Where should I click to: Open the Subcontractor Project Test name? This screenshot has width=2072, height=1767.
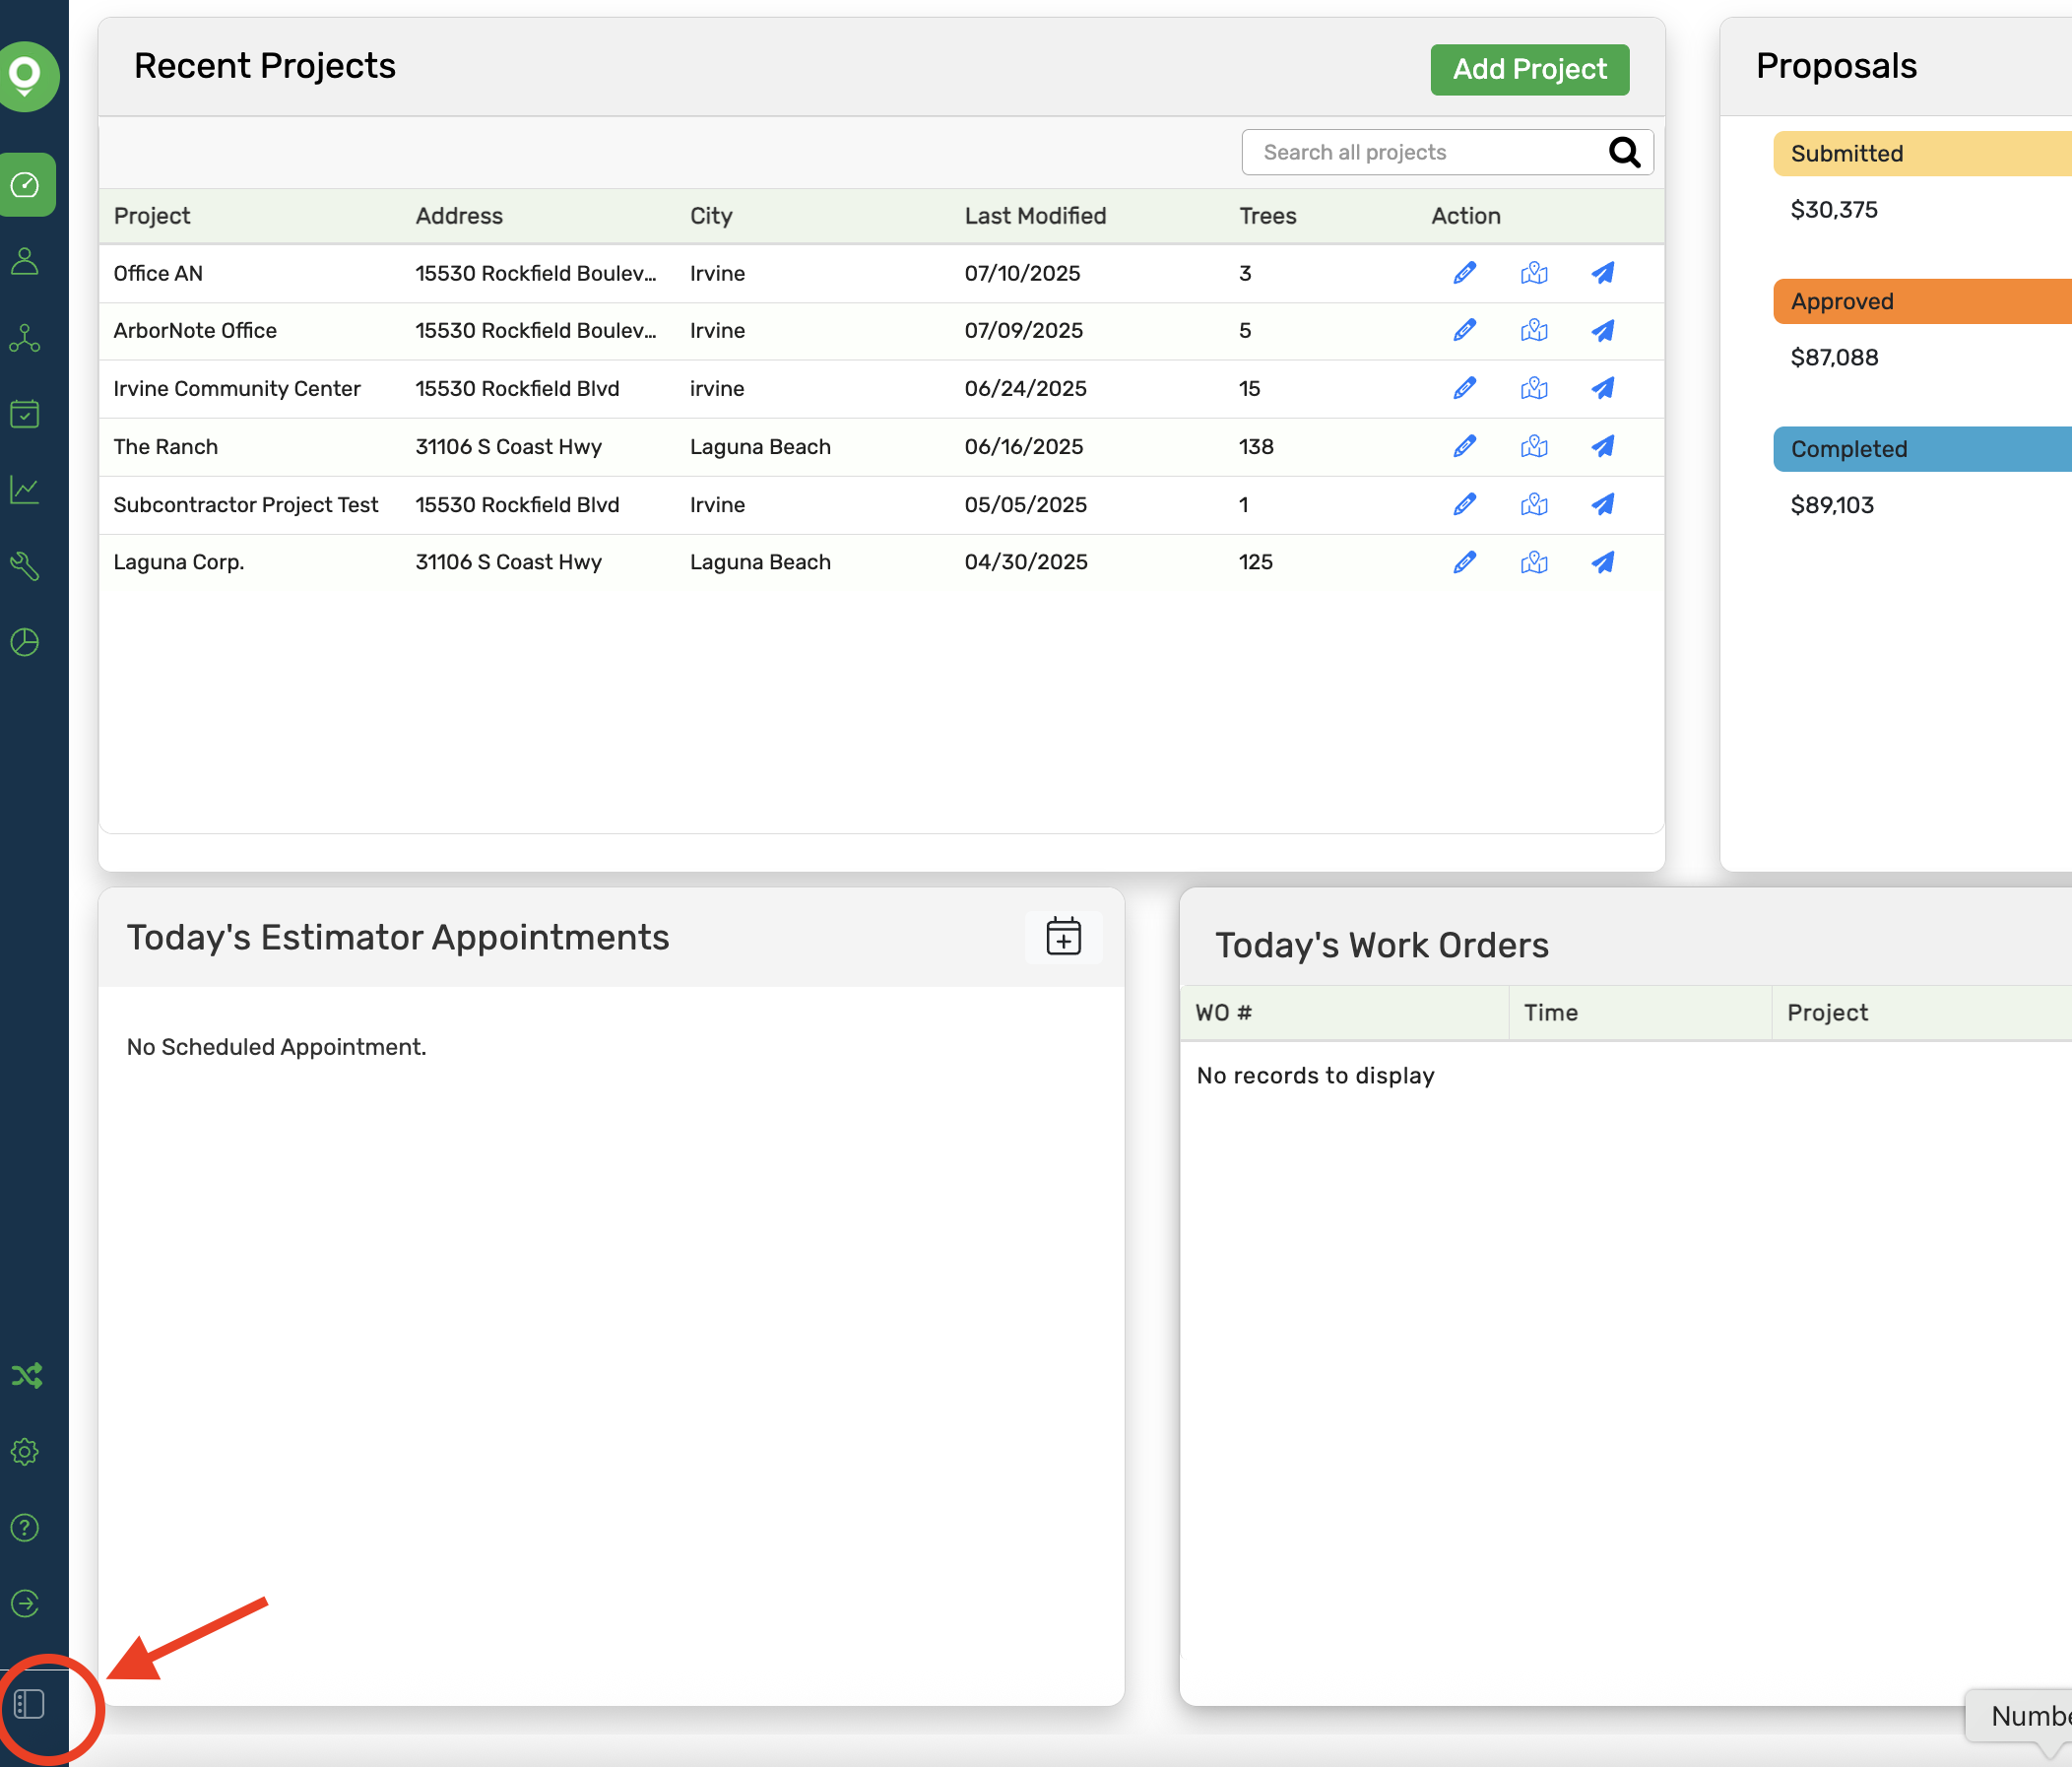point(246,505)
